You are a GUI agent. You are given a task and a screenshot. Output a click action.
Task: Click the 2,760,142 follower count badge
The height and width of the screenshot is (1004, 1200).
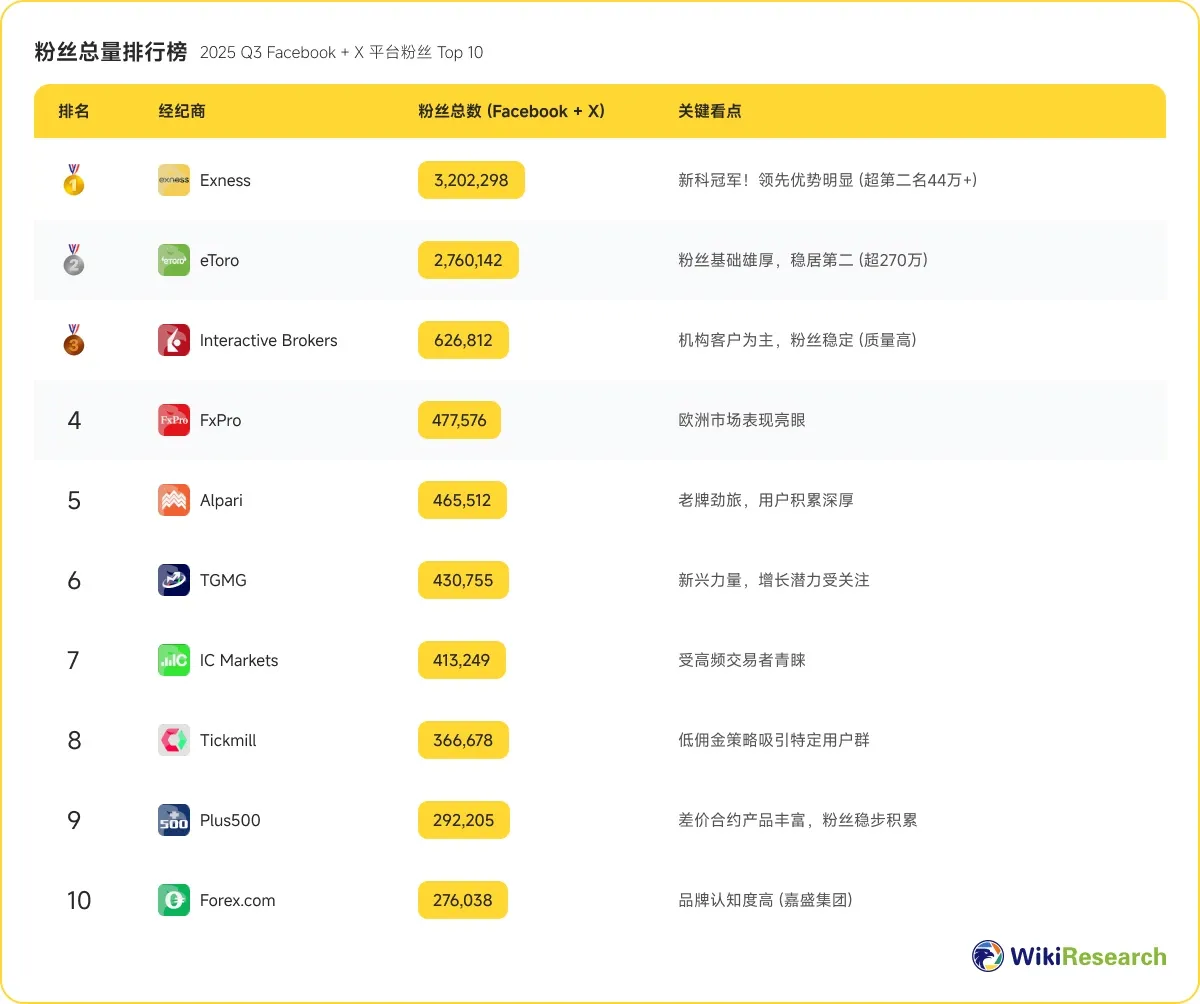tap(468, 260)
